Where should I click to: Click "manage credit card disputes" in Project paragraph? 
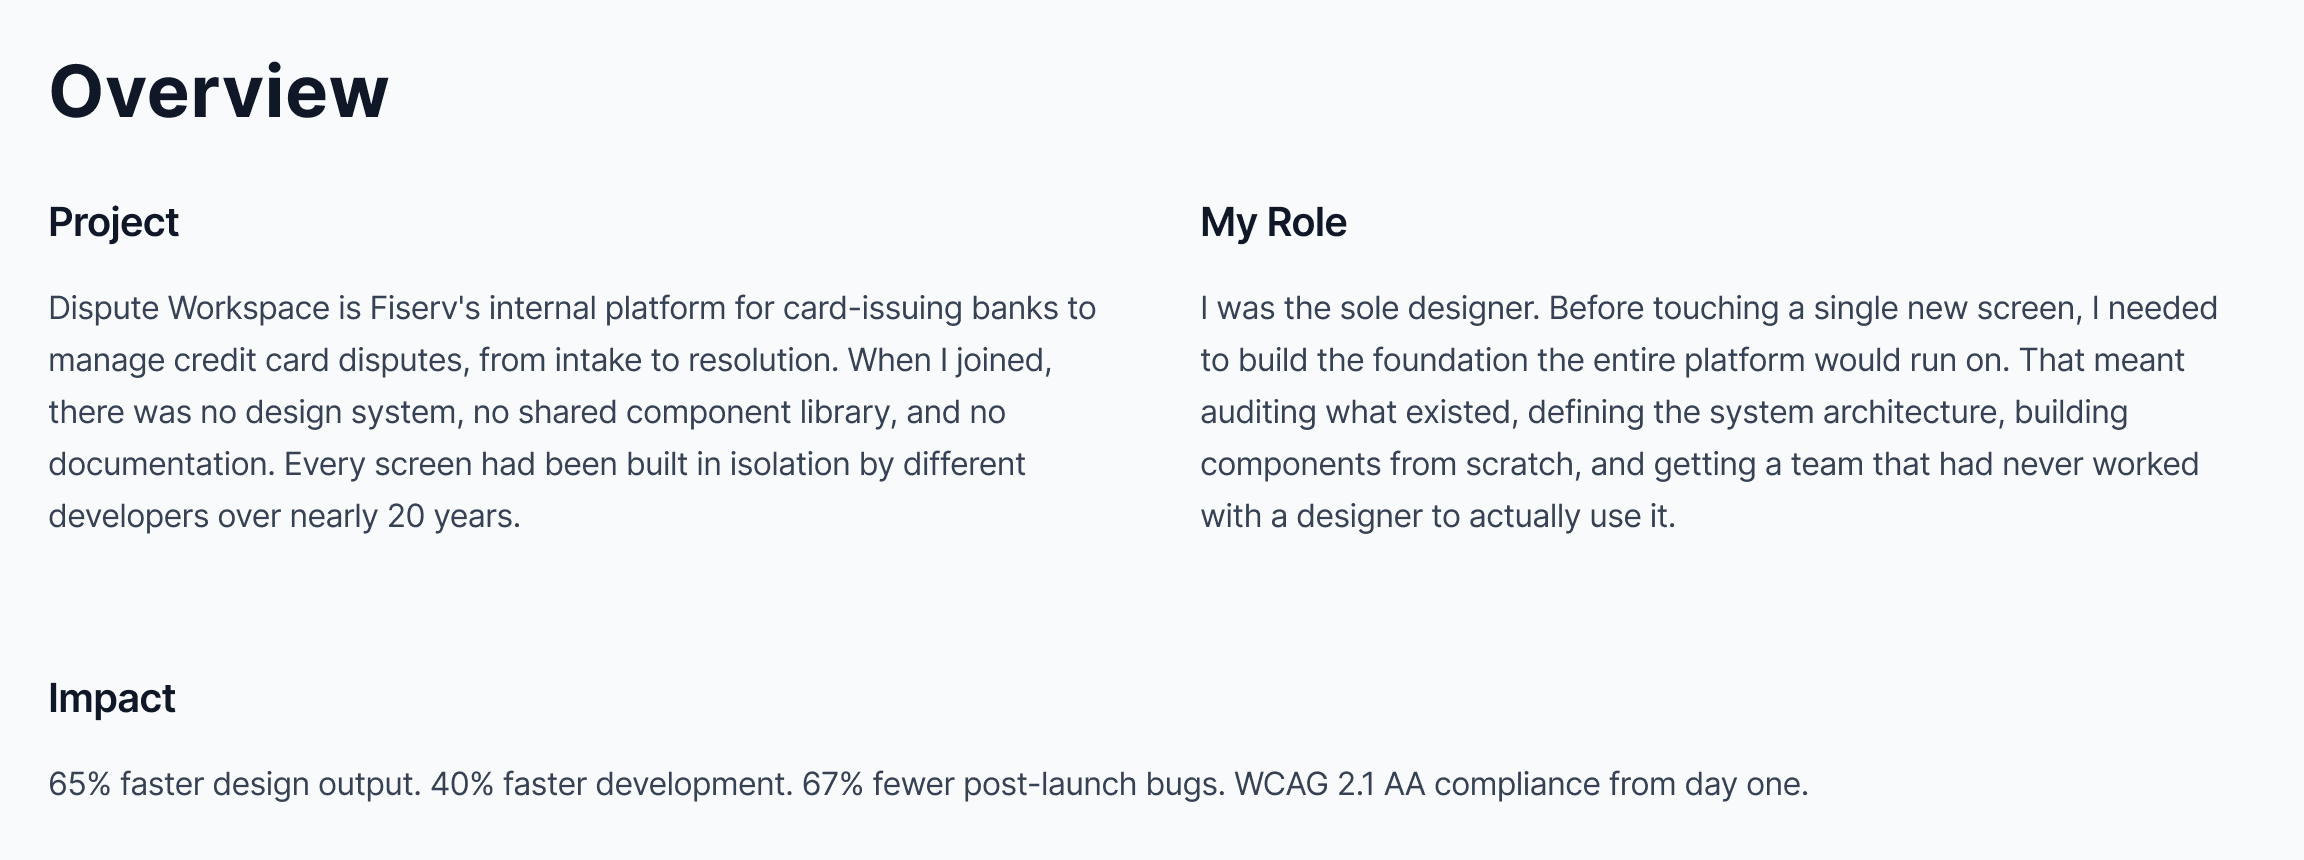(258, 360)
